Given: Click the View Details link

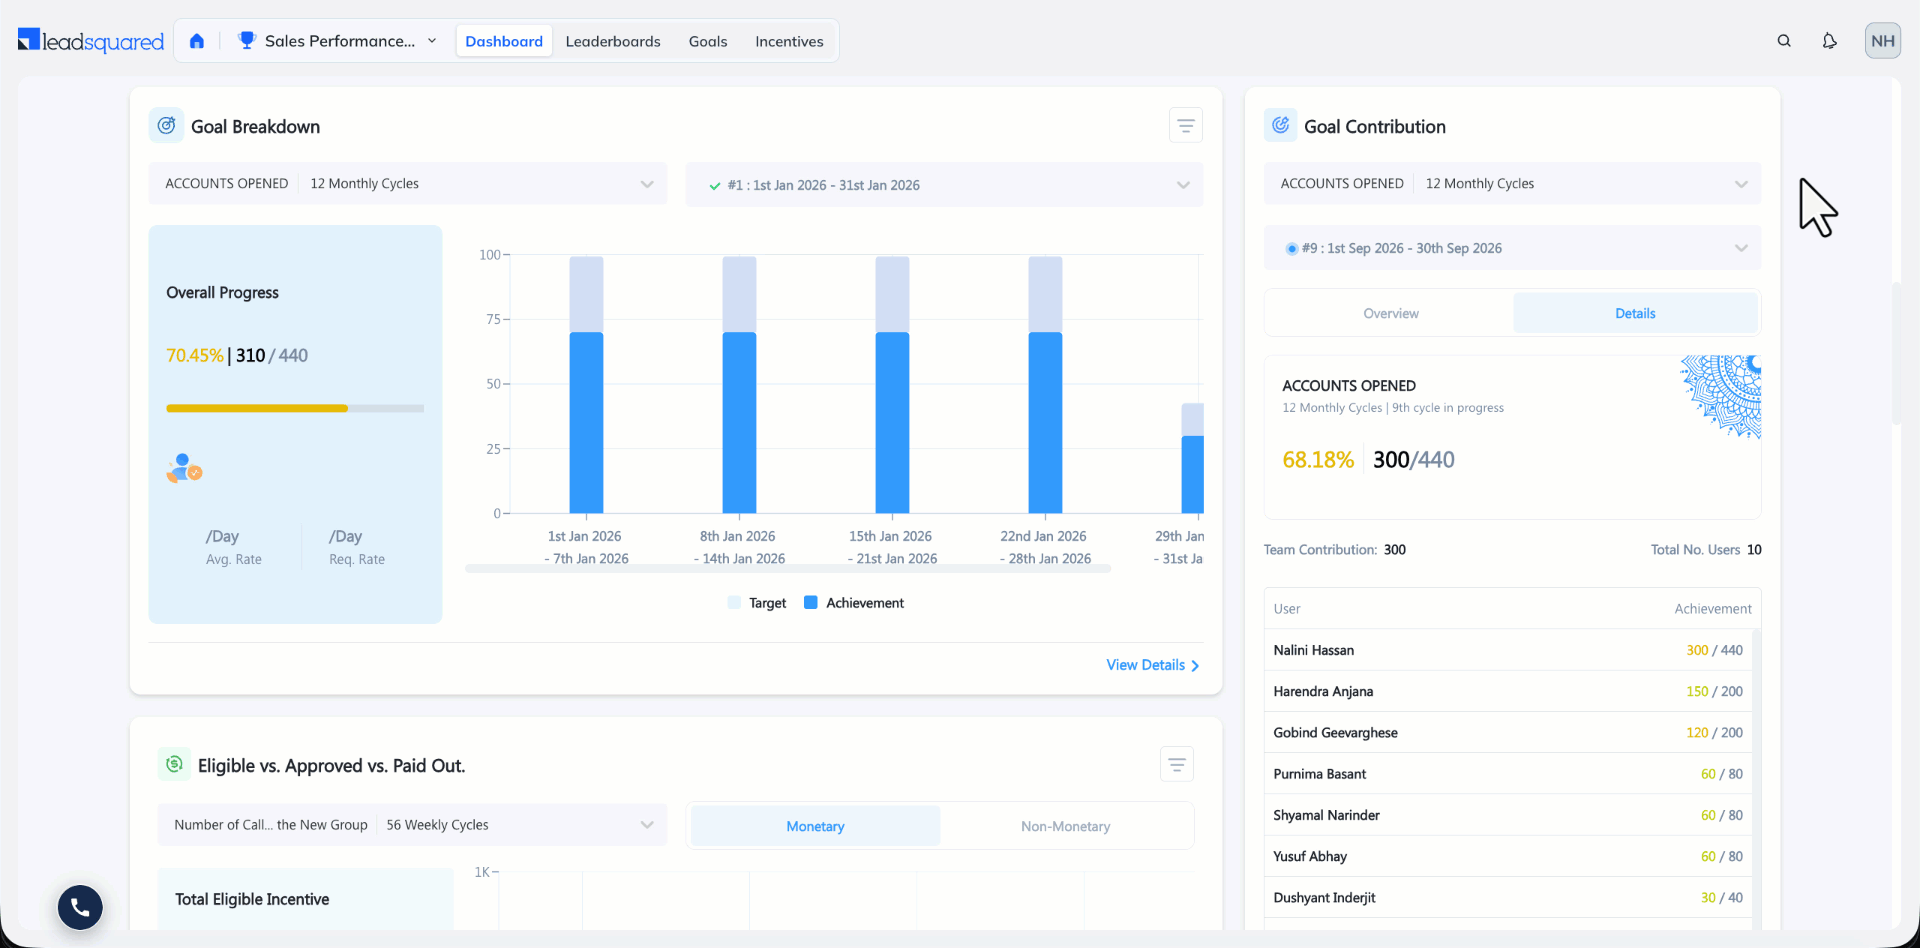Looking at the screenshot, I should (x=1152, y=665).
